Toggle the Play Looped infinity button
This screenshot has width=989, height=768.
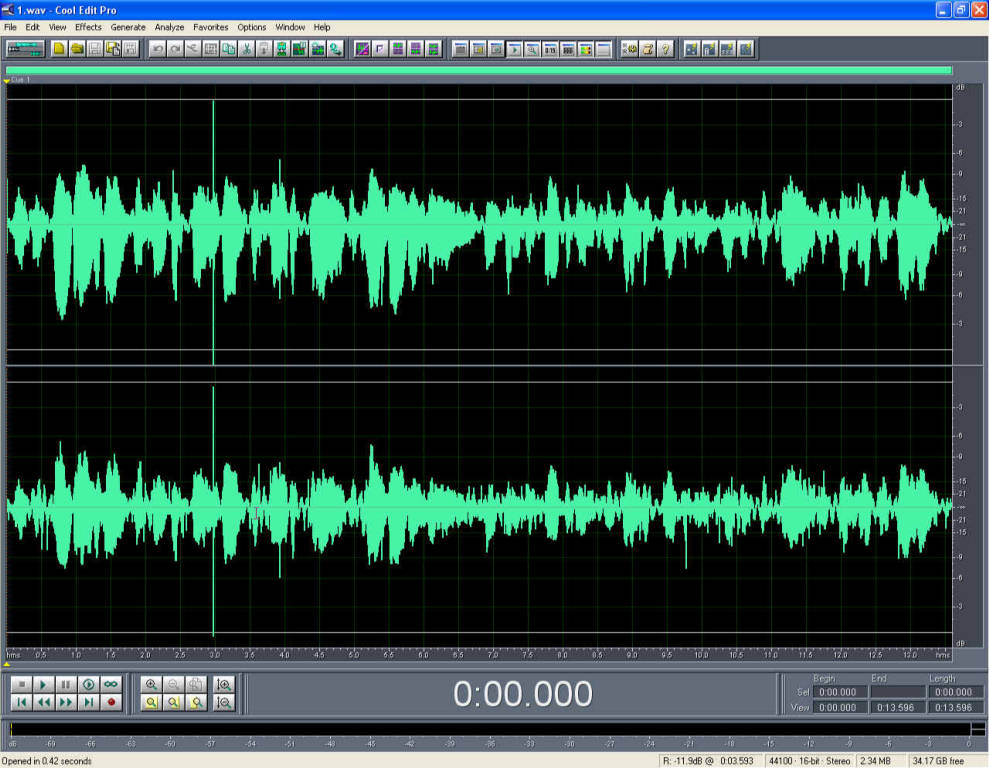[x=111, y=684]
